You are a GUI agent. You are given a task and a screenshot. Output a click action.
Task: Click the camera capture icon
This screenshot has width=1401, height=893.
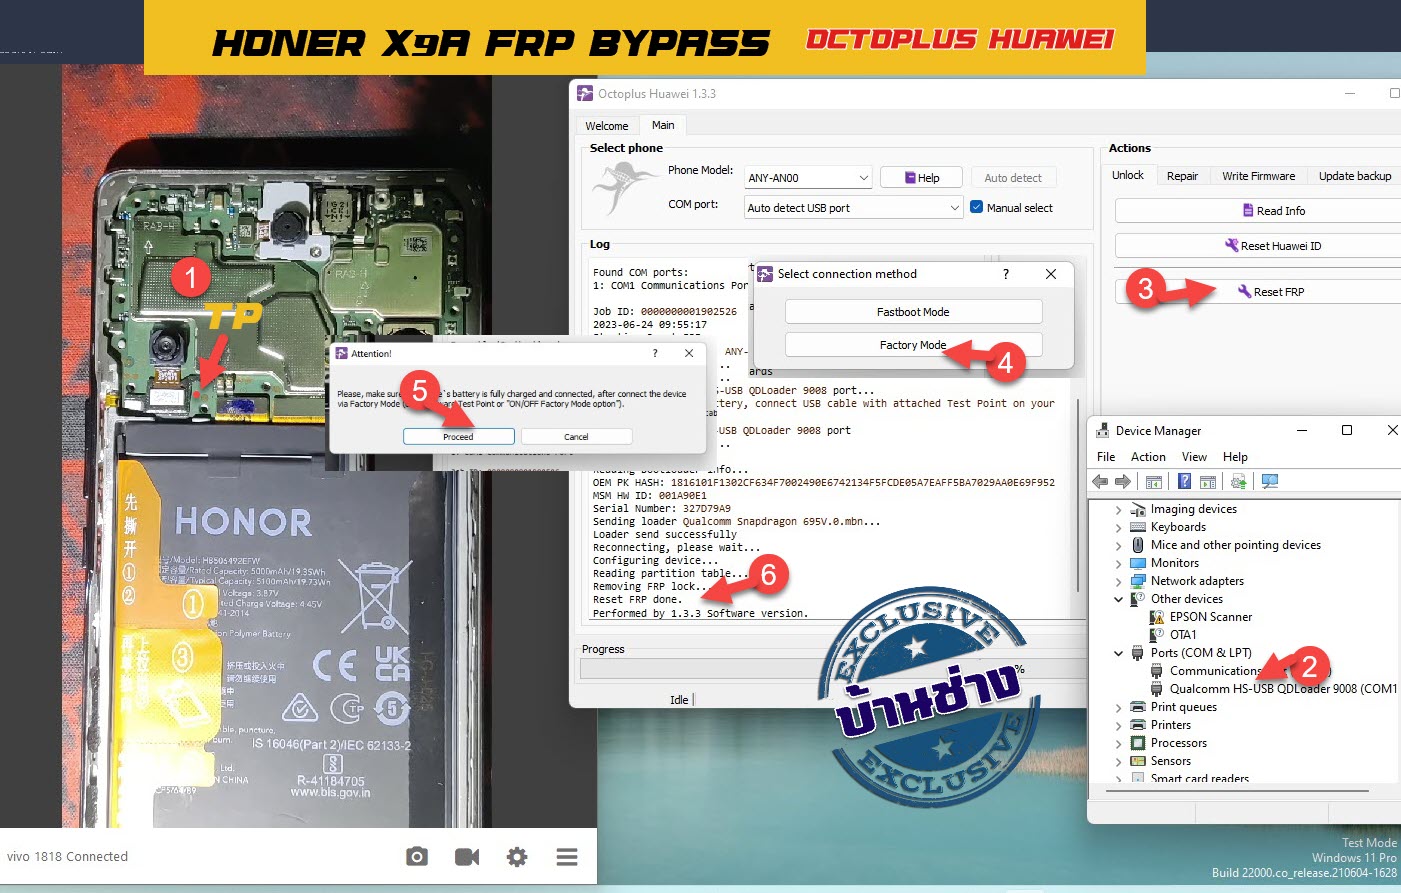point(417,857)
